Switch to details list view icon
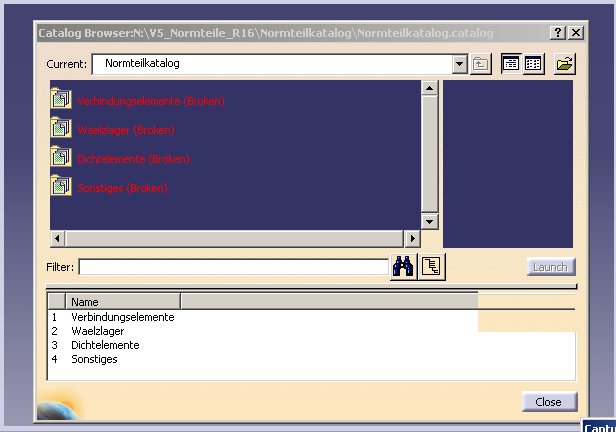Screen dimensions: 616x432 511,64
